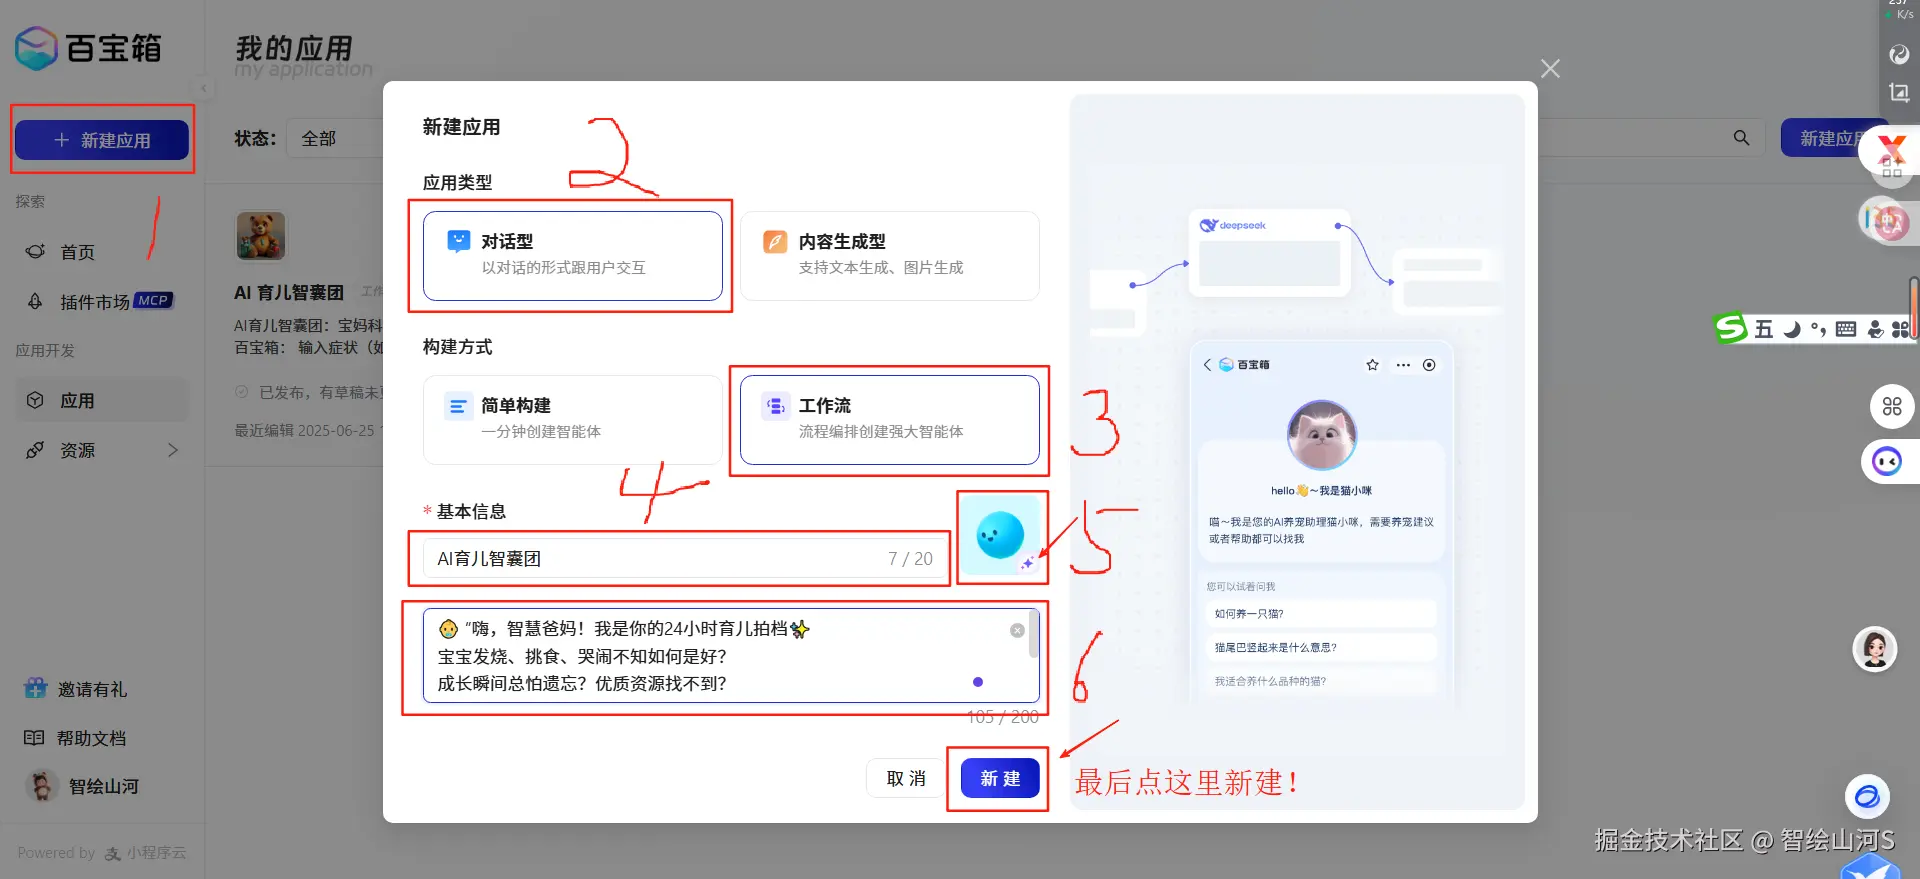Choose the 工作流 build method
Screen dimensions: 1920x879
[889, 419]
